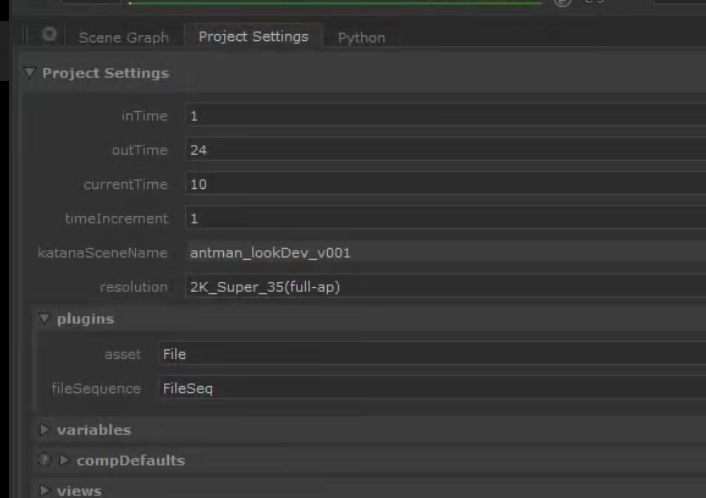Screen dimensions: 706x498
Task: Click the help icon beside compDefaults
Action: click(x=44, y=460)
